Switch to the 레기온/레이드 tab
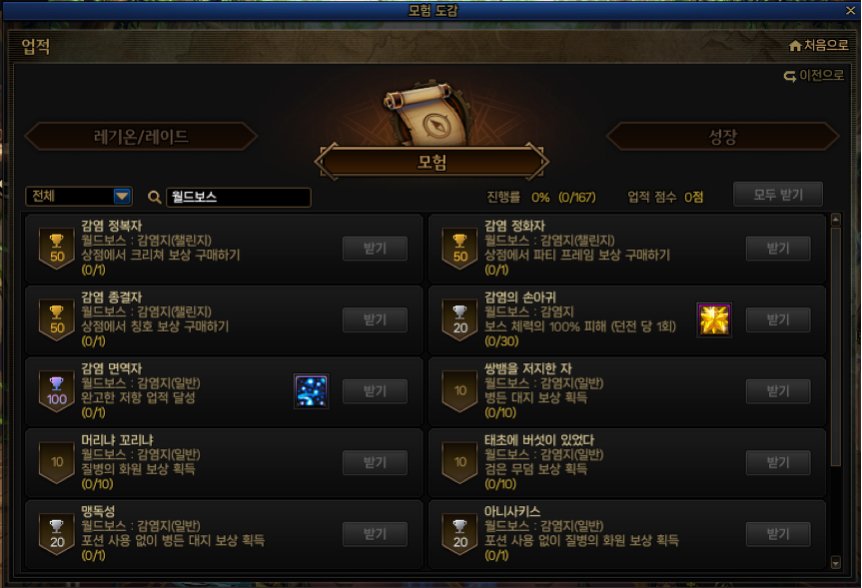The width and height of the screenshot is (862, 588). pos(141,136)
